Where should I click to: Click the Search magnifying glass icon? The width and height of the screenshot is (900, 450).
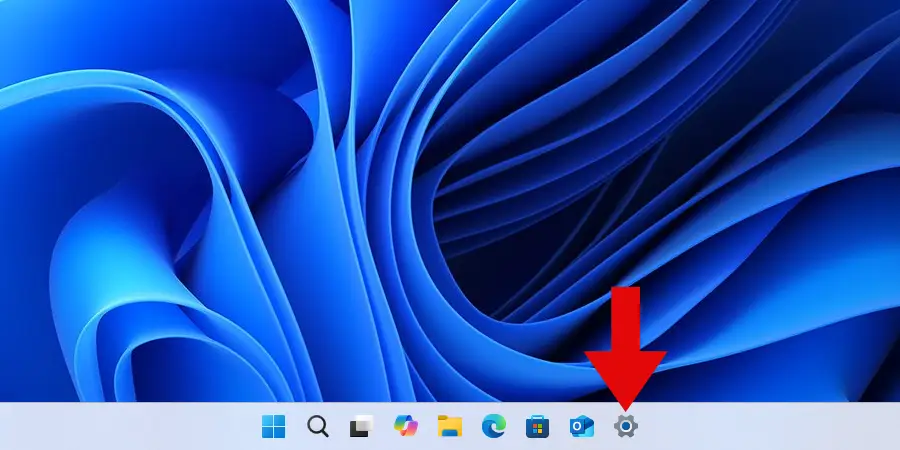(317, 427)
